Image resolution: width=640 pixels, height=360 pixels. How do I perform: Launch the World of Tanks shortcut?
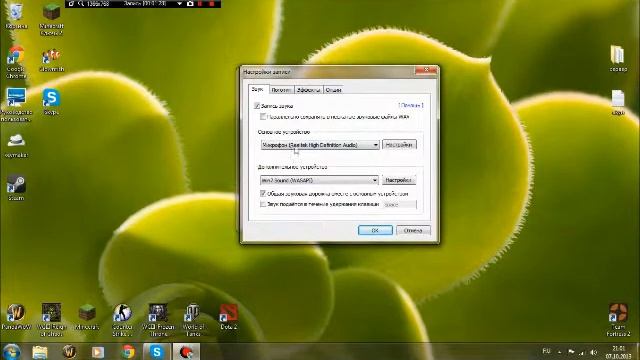pos(193,320)
